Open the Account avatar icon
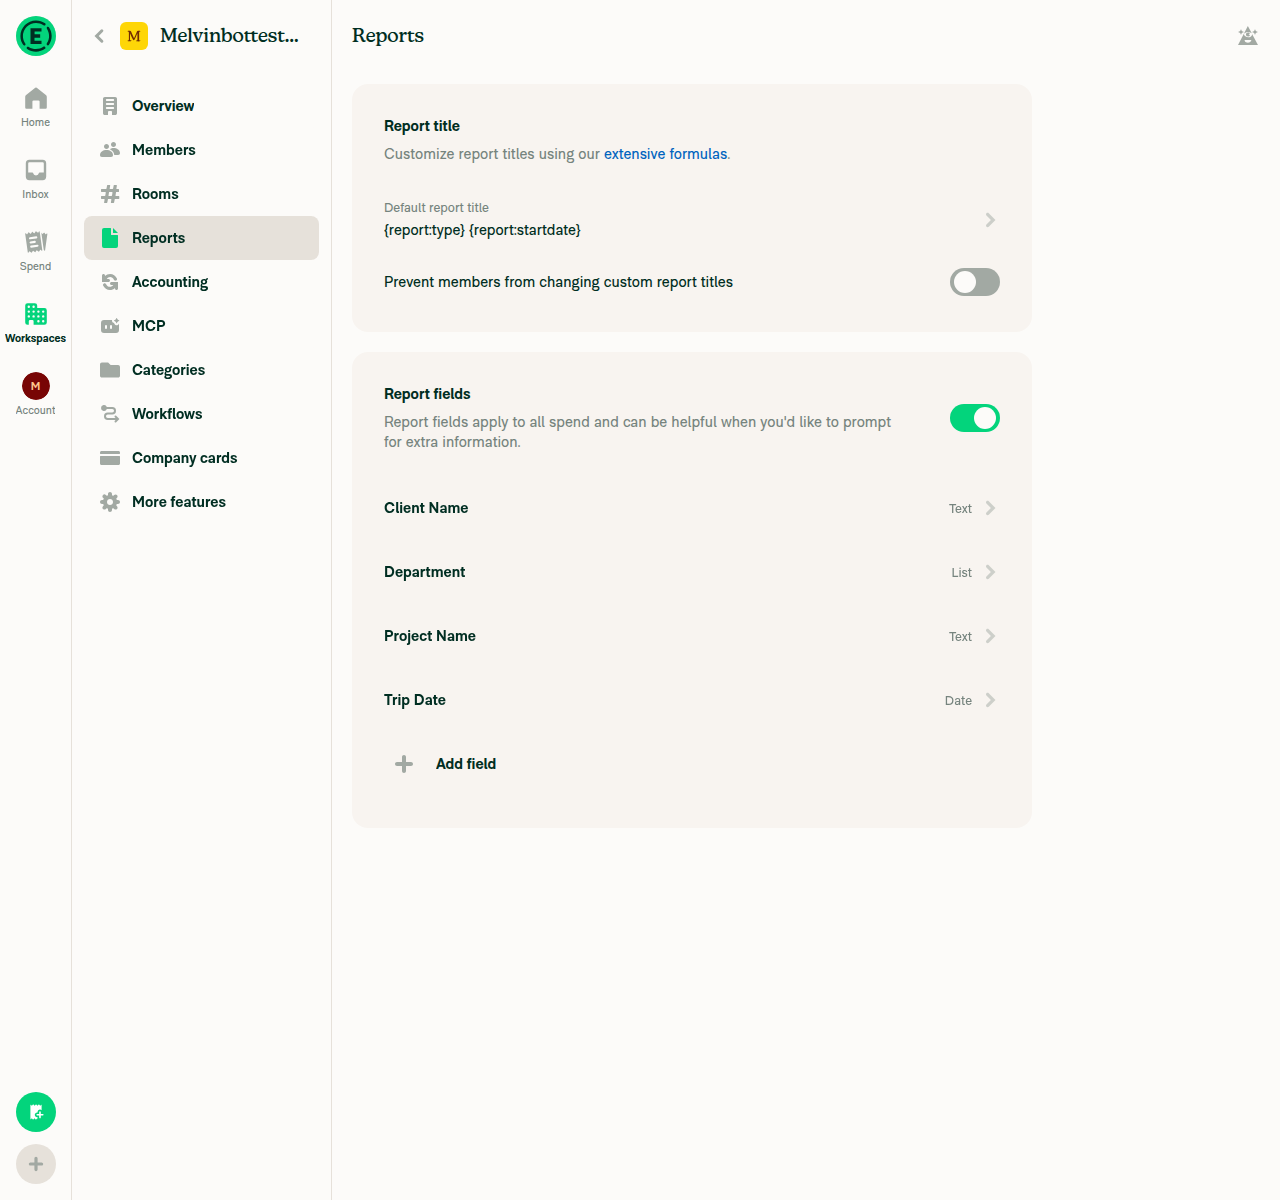1280x1200 pixels. click(36, 386)
